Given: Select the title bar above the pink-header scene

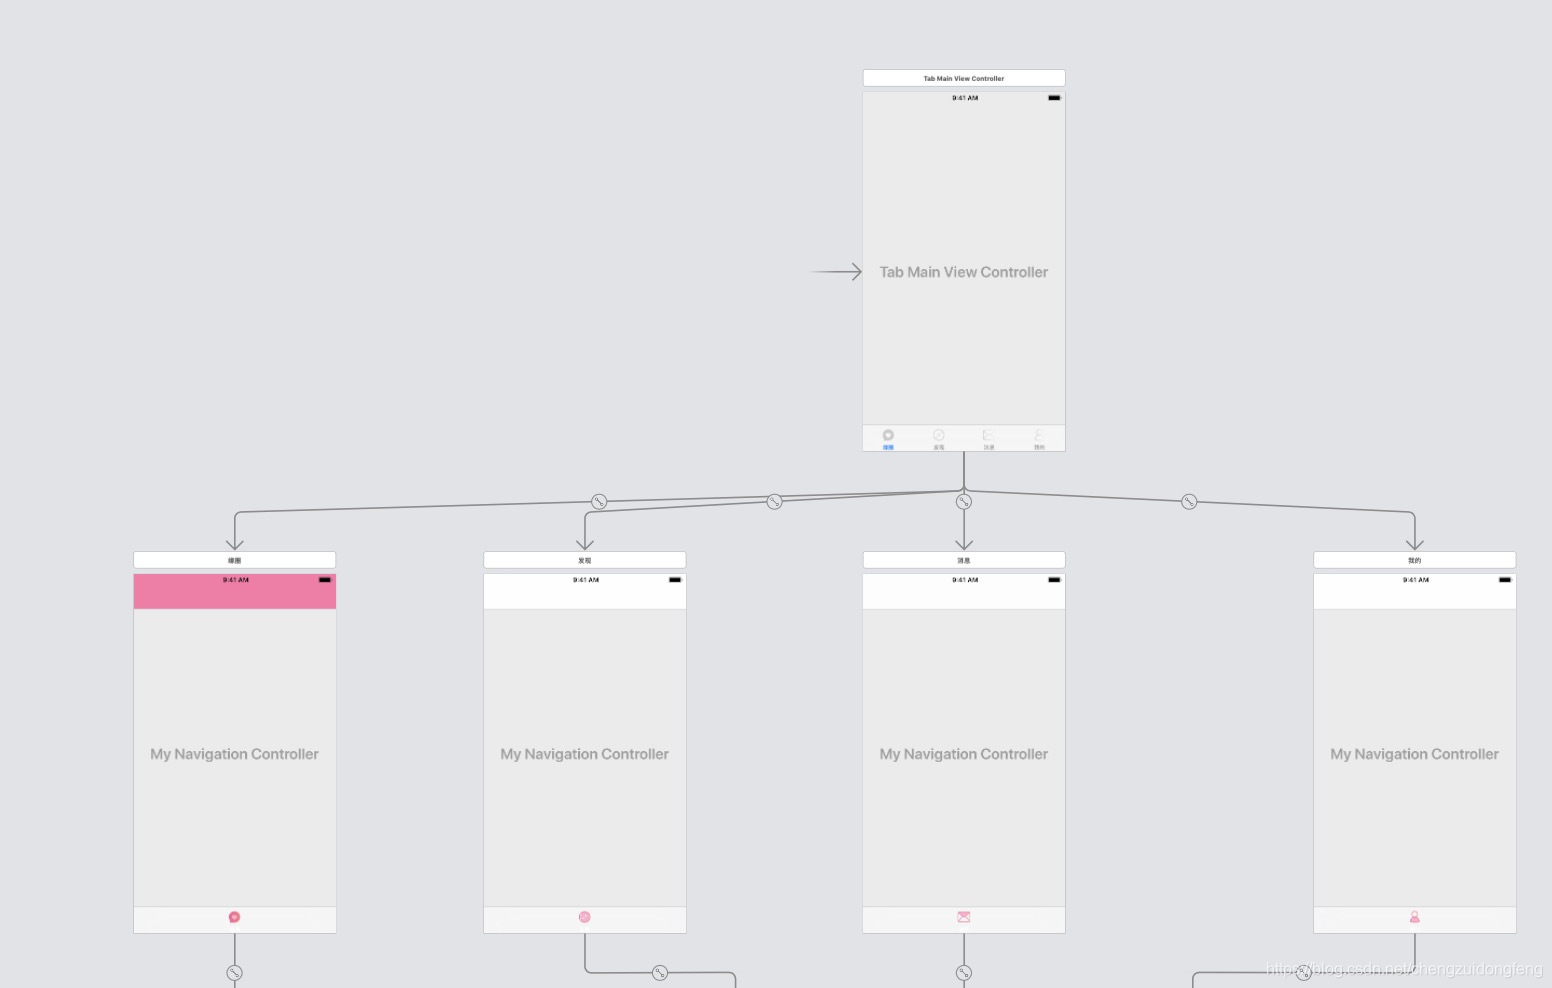Looking at the screenshot, I should point(235,560).
